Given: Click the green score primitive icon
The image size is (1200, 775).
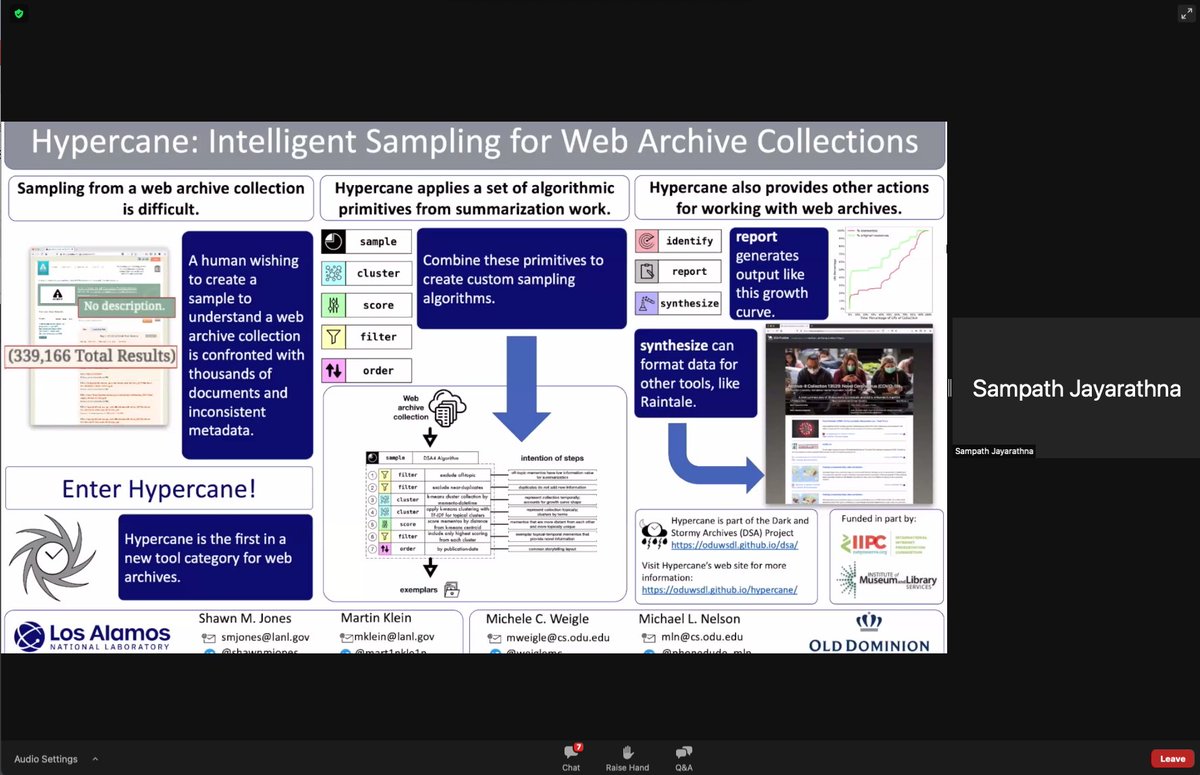Looking at the screenshot, I should [335, 305].
